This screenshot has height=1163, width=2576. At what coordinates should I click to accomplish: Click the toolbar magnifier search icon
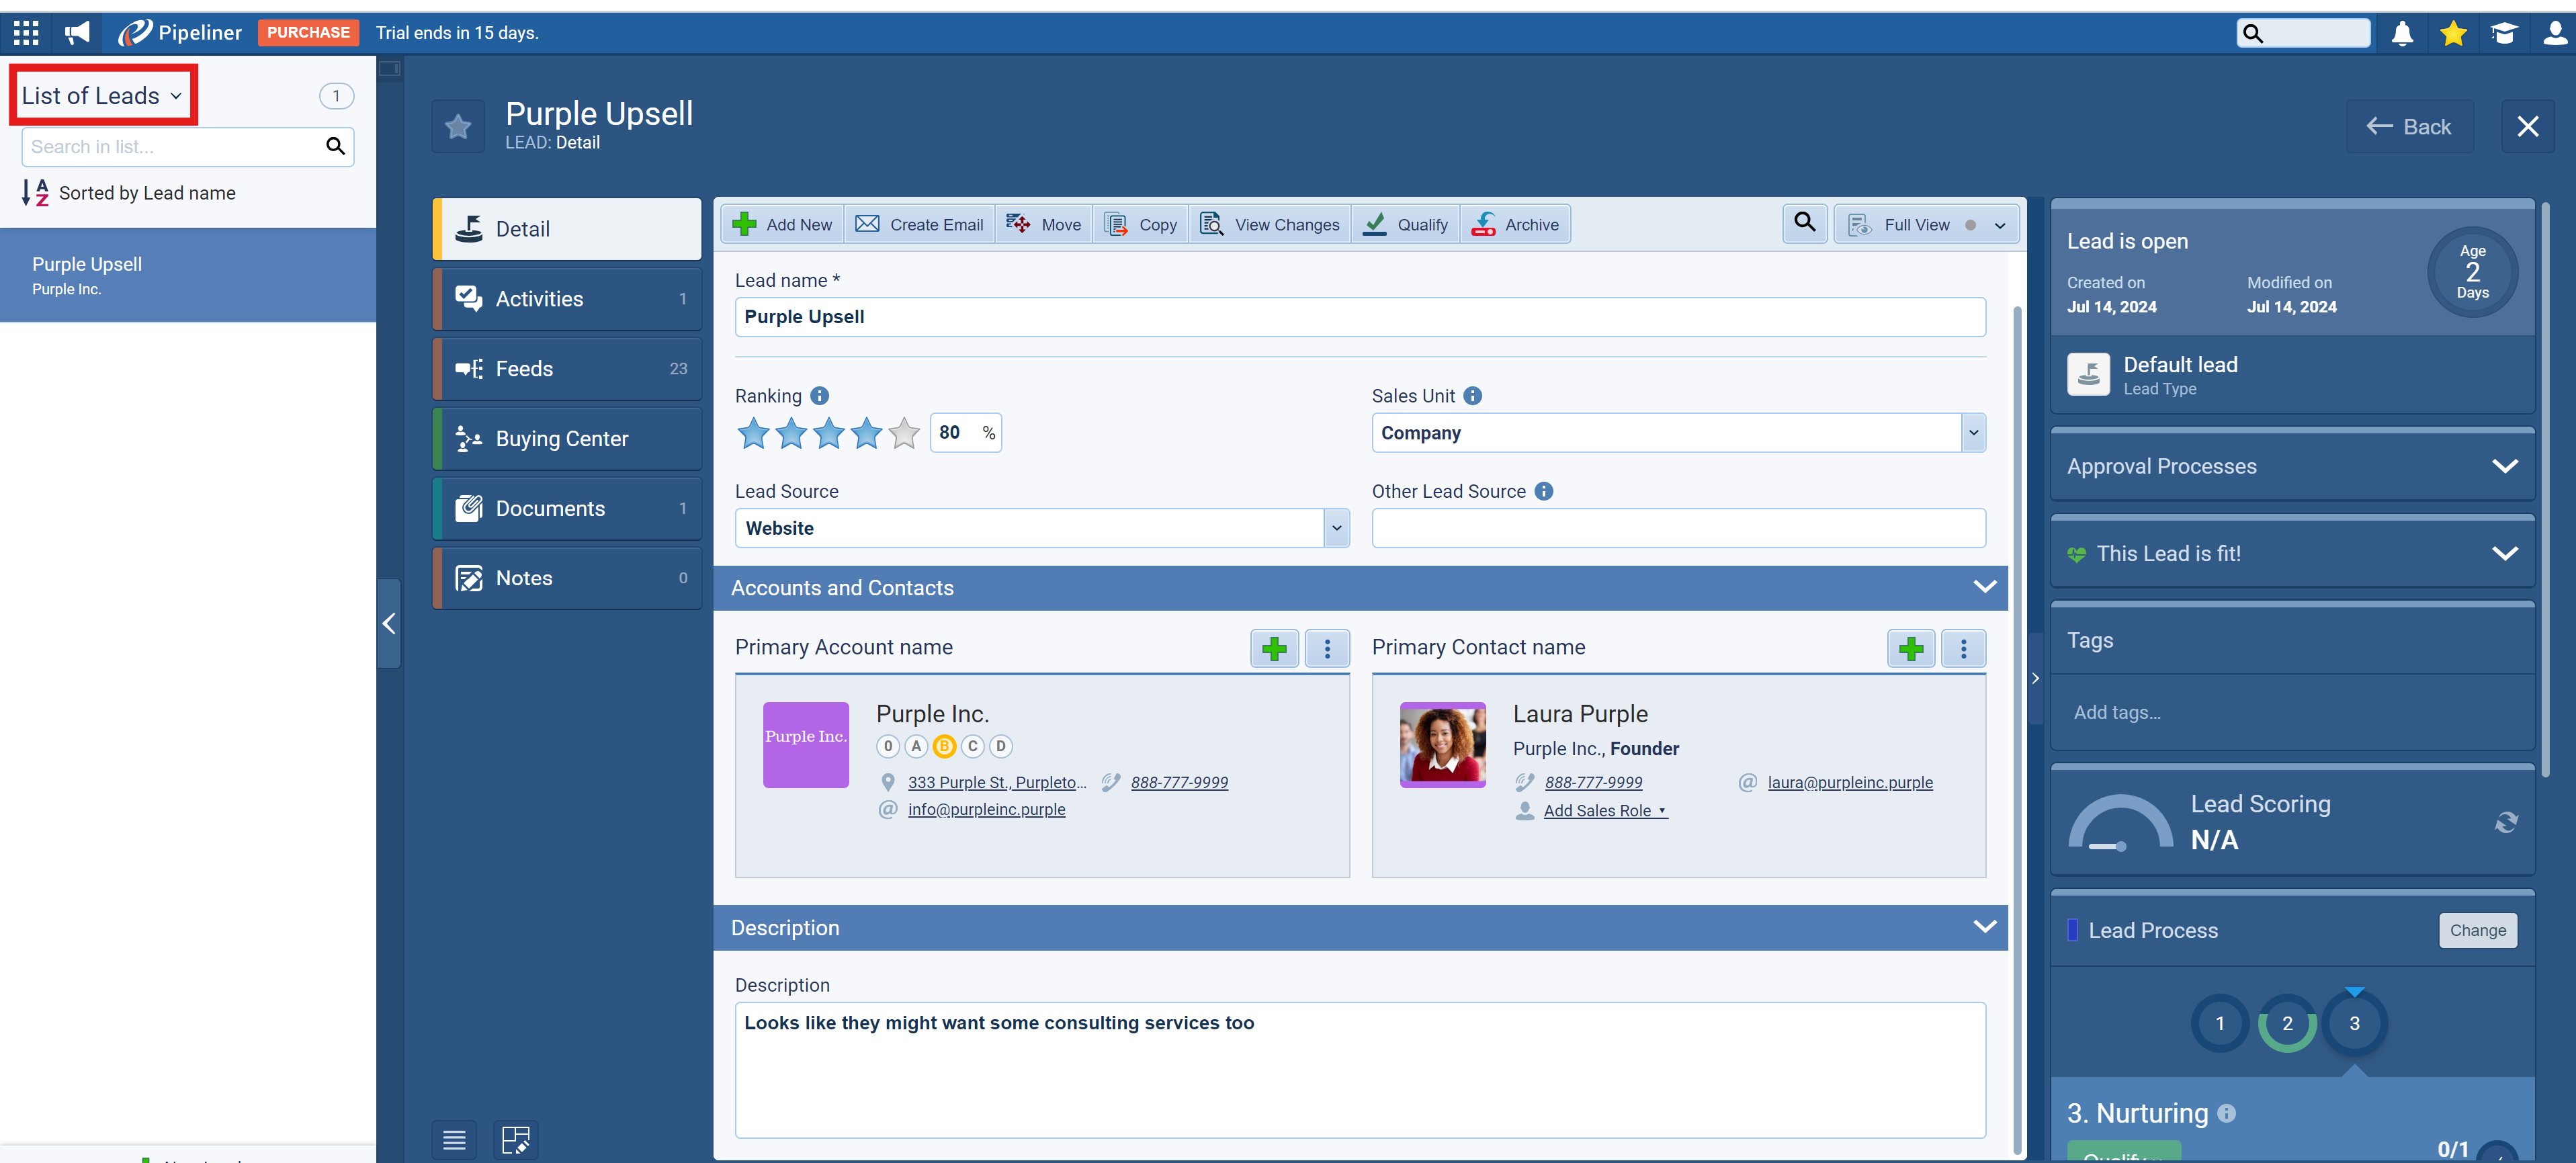[x=1804, y=223]
